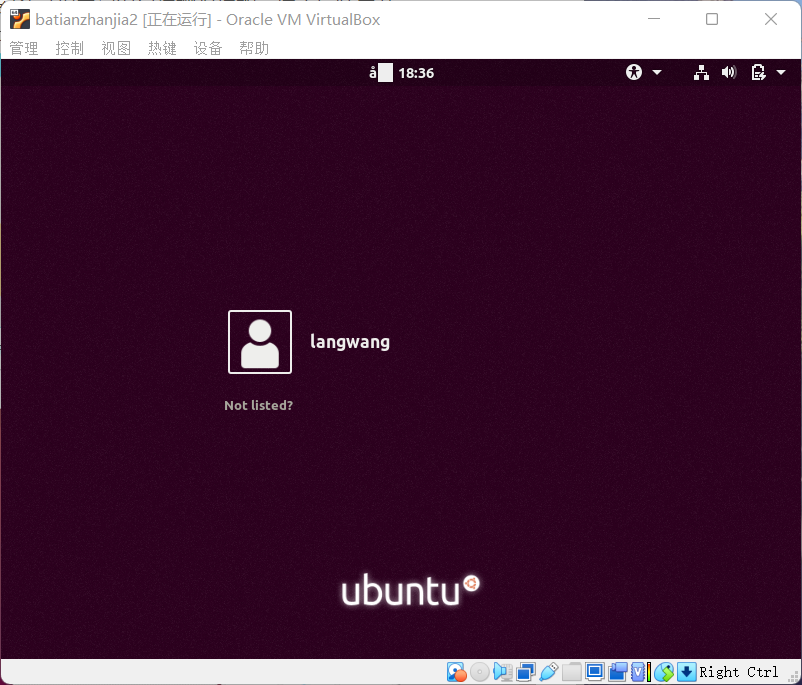Open the 设备 menu
Viewport: 802px width, 685px height.
click(208, 48)
